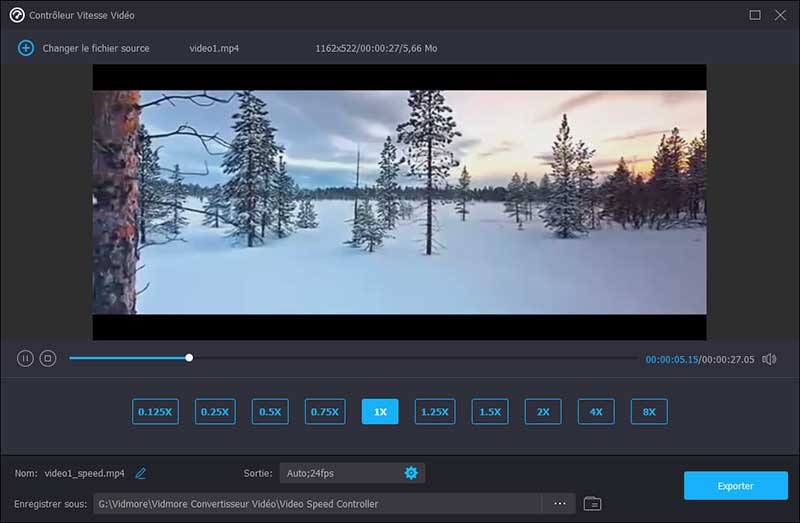This screenshot has width=800, height=523.
Task: Click the plus icon to change source file
Action: coord(26,48)
